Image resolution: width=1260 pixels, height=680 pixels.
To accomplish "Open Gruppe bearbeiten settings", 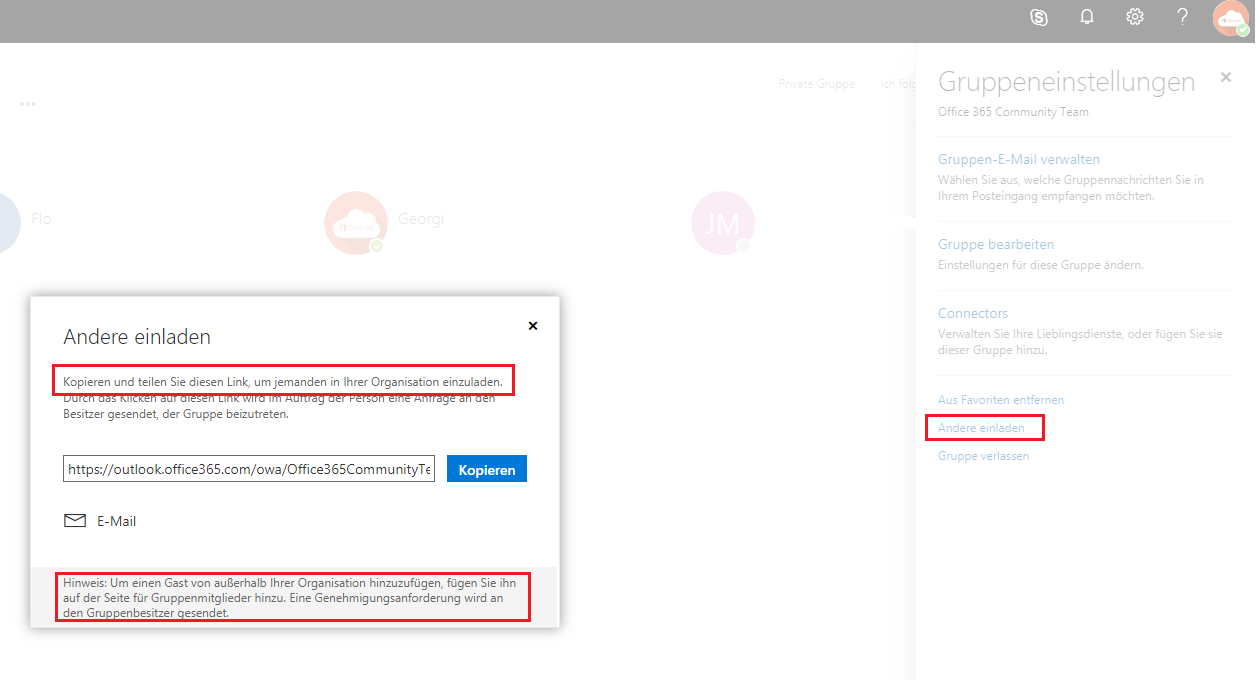I will 996,244.
